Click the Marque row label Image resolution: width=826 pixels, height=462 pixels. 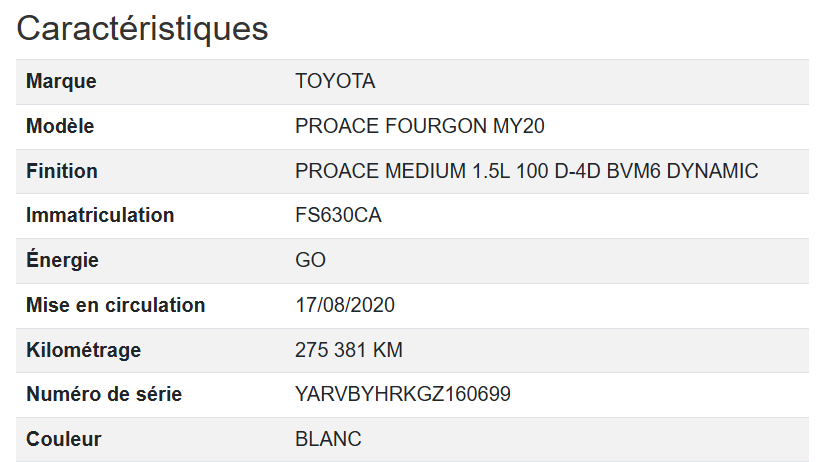click(61, 82)
